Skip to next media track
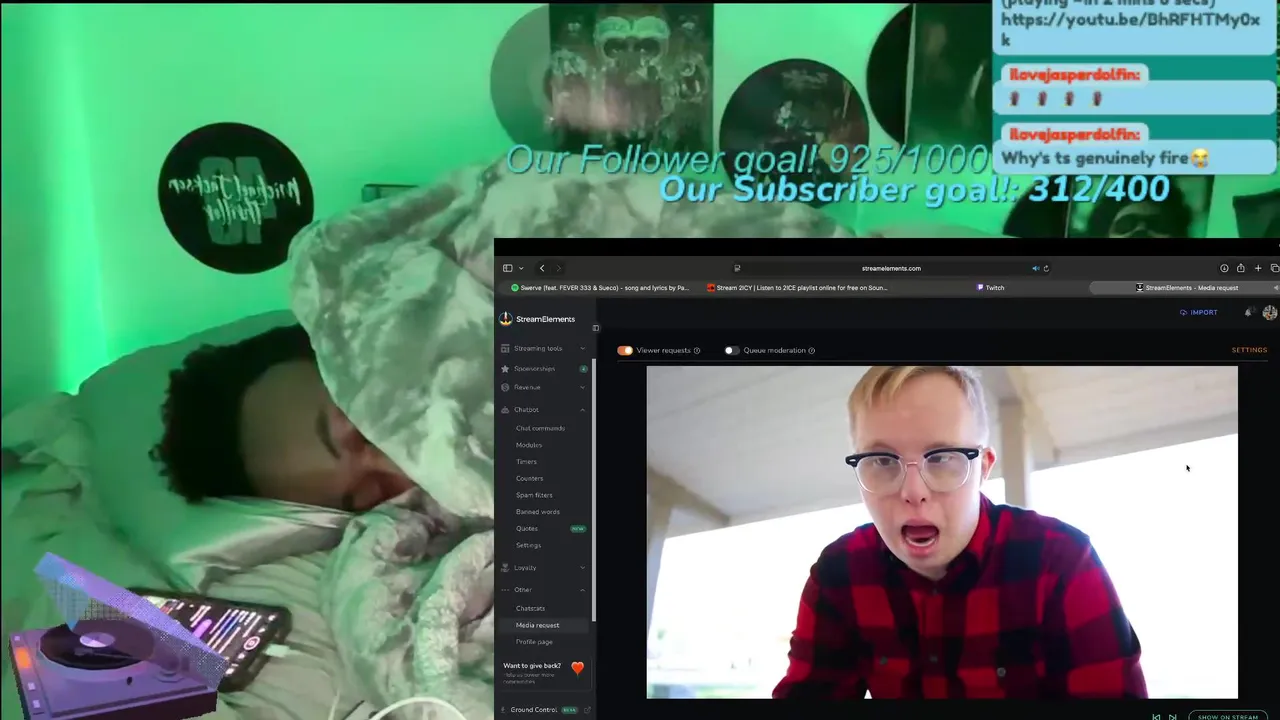Screen dimensions: 1280x720 click(1173, 716)
